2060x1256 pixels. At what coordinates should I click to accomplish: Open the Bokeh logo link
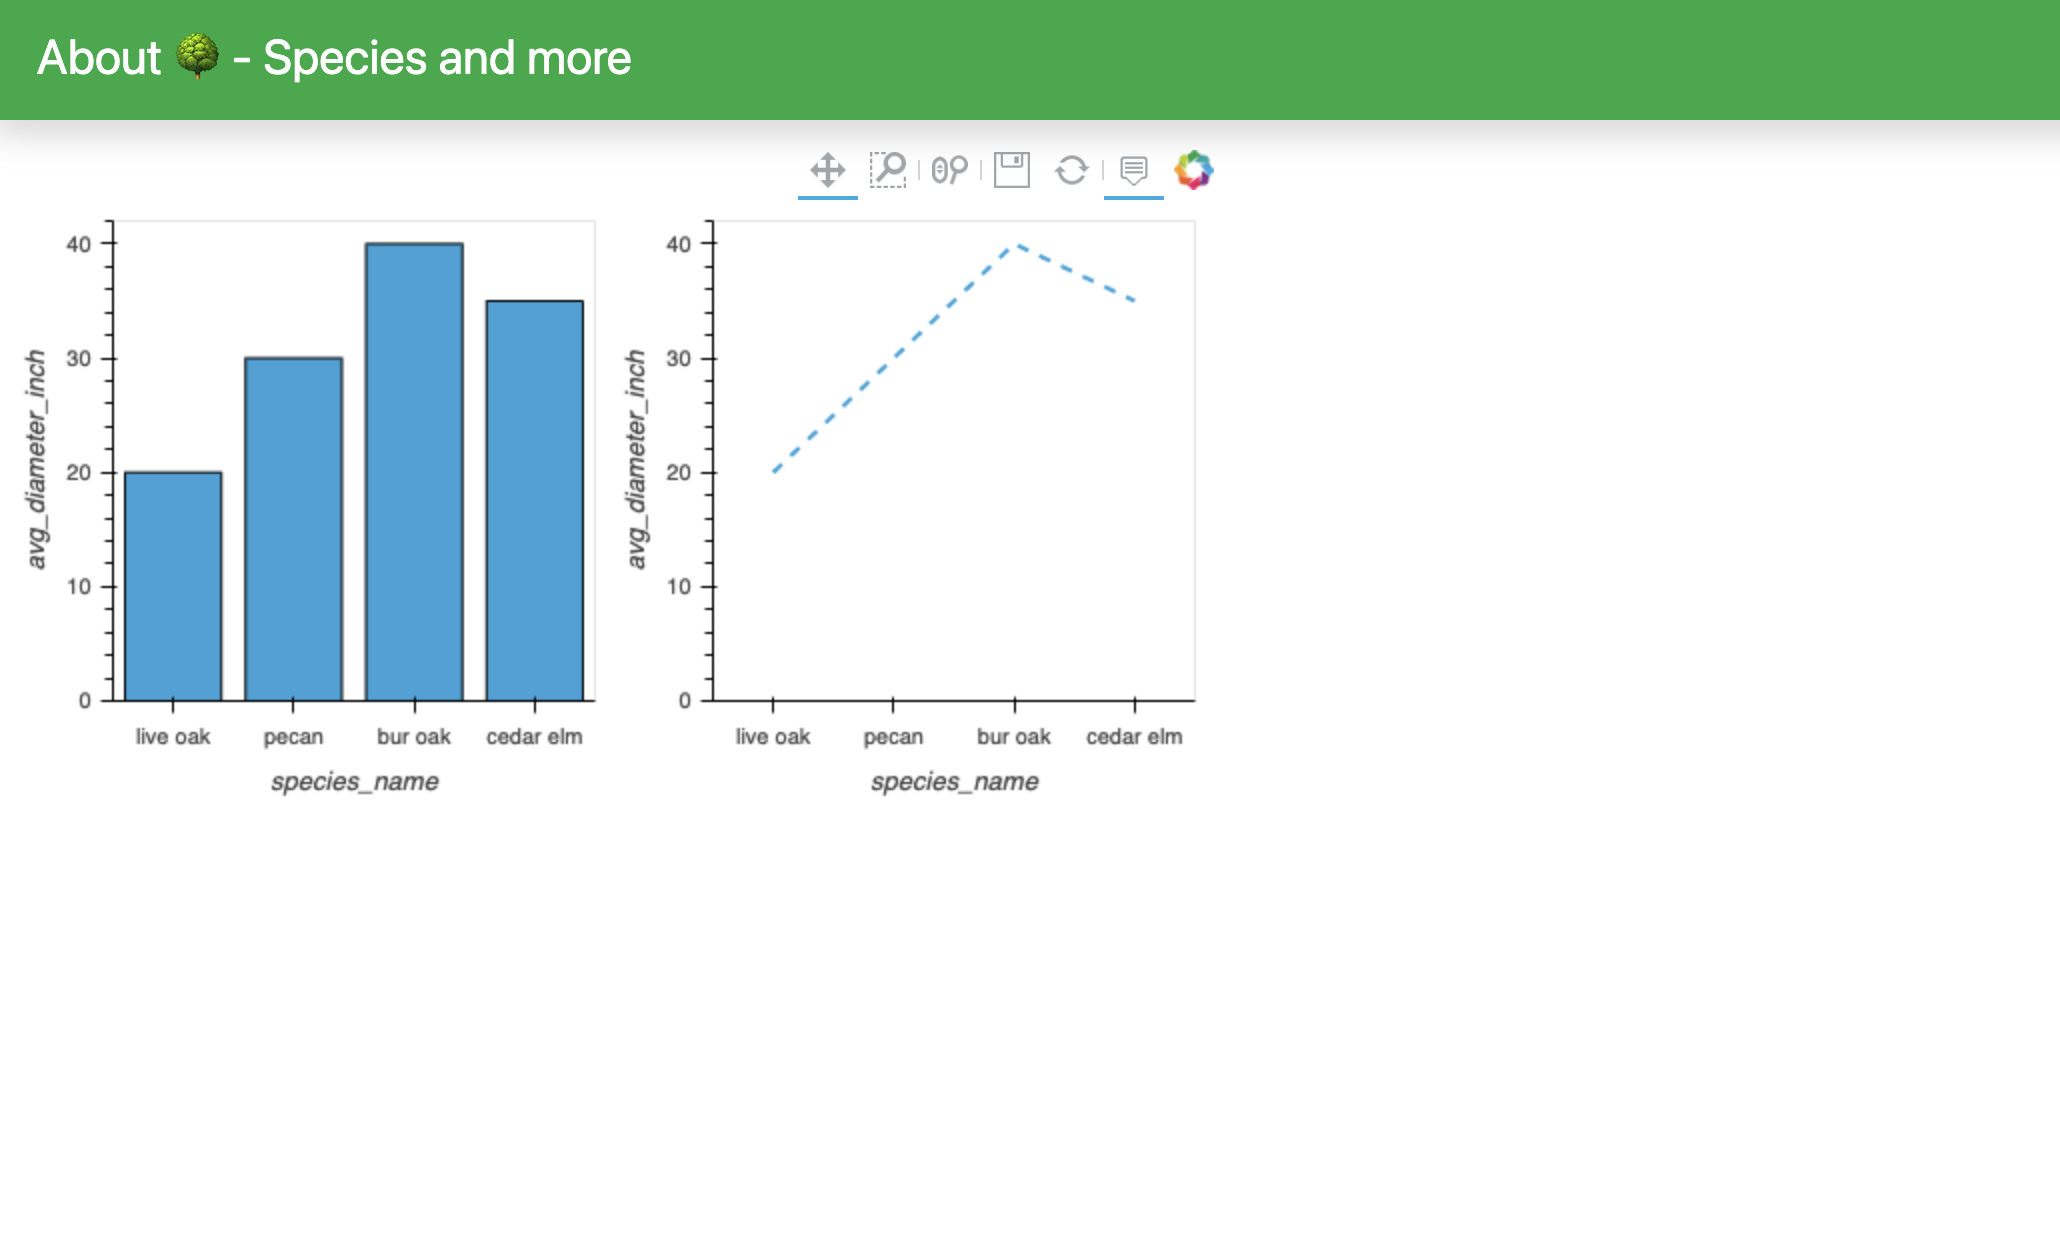point(1194,170)
